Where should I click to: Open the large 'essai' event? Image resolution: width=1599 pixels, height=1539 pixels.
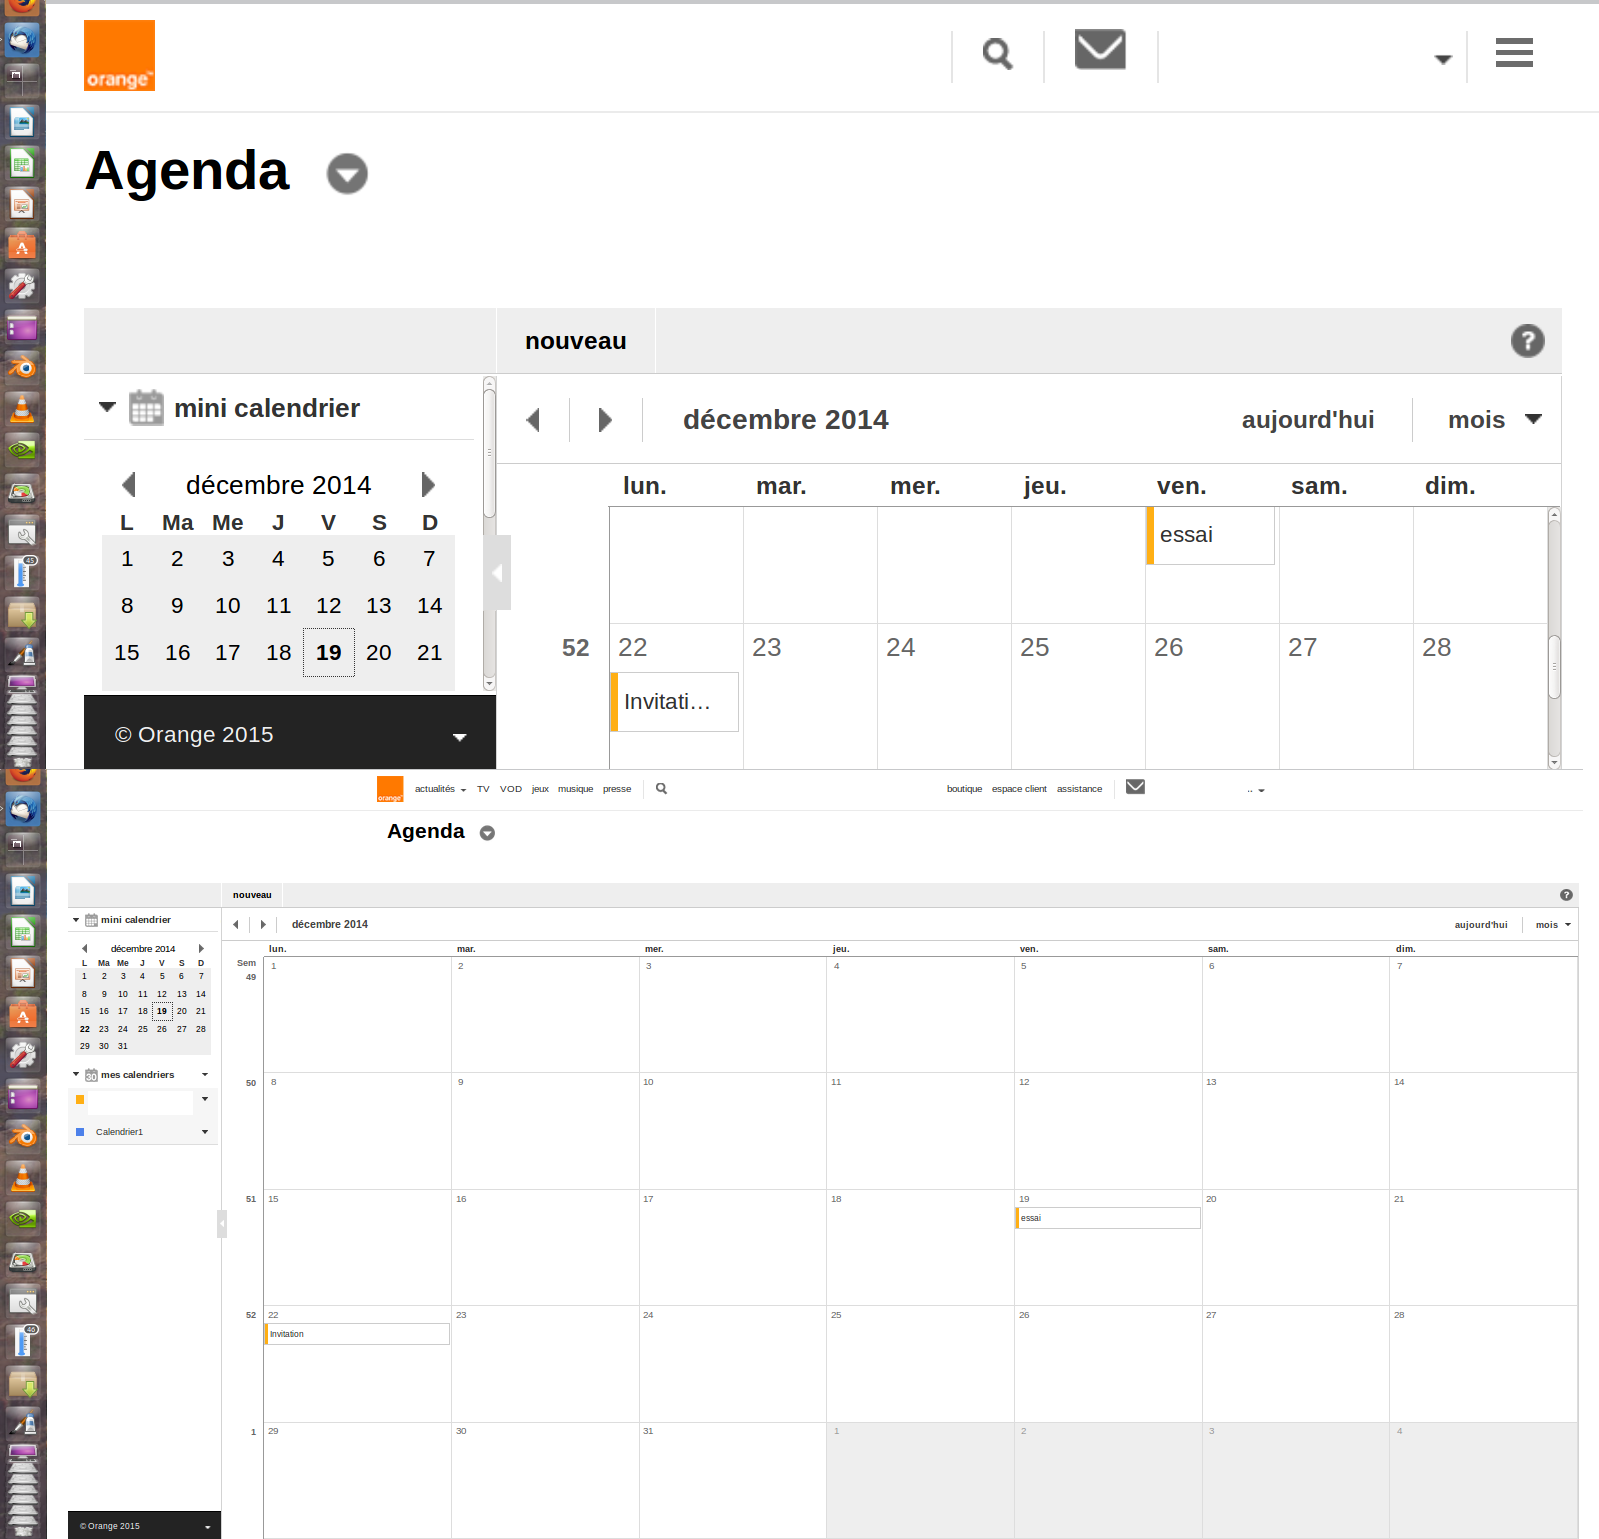click(1210, 535)
